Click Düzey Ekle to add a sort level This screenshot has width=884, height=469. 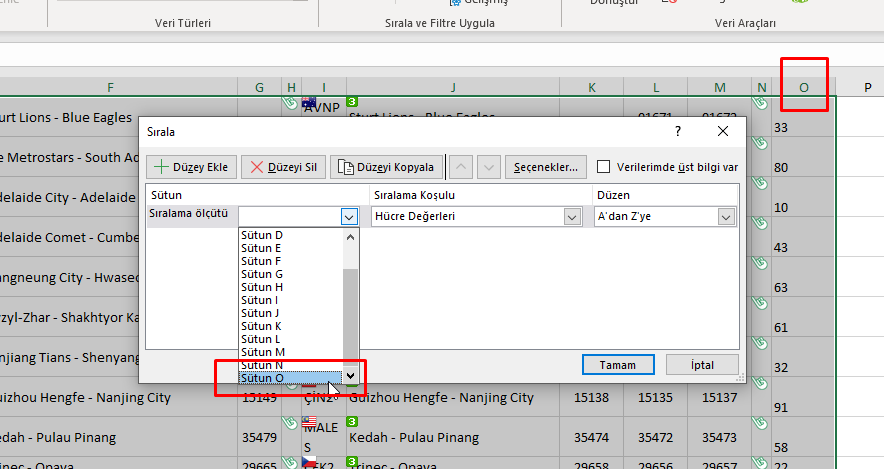coord(191,167)
